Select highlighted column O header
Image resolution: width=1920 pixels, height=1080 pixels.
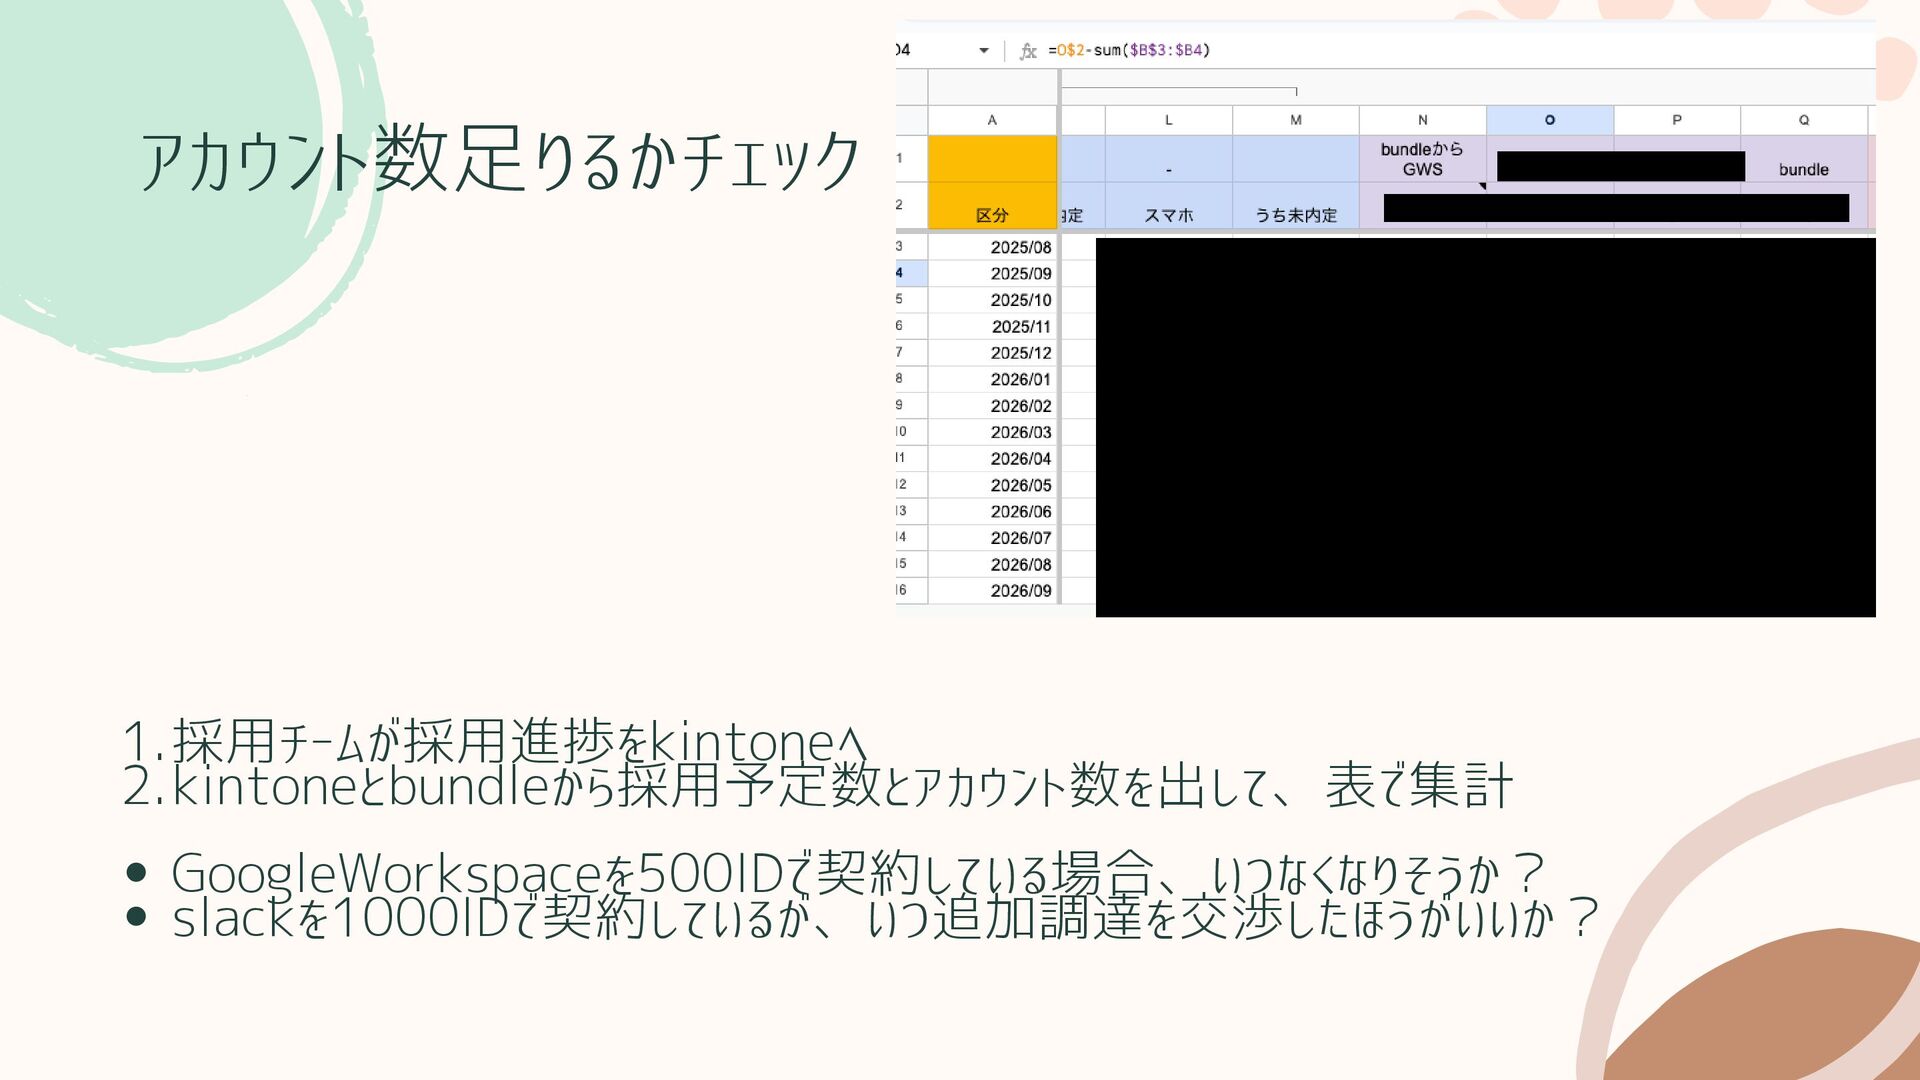(x=1550, y=120)
